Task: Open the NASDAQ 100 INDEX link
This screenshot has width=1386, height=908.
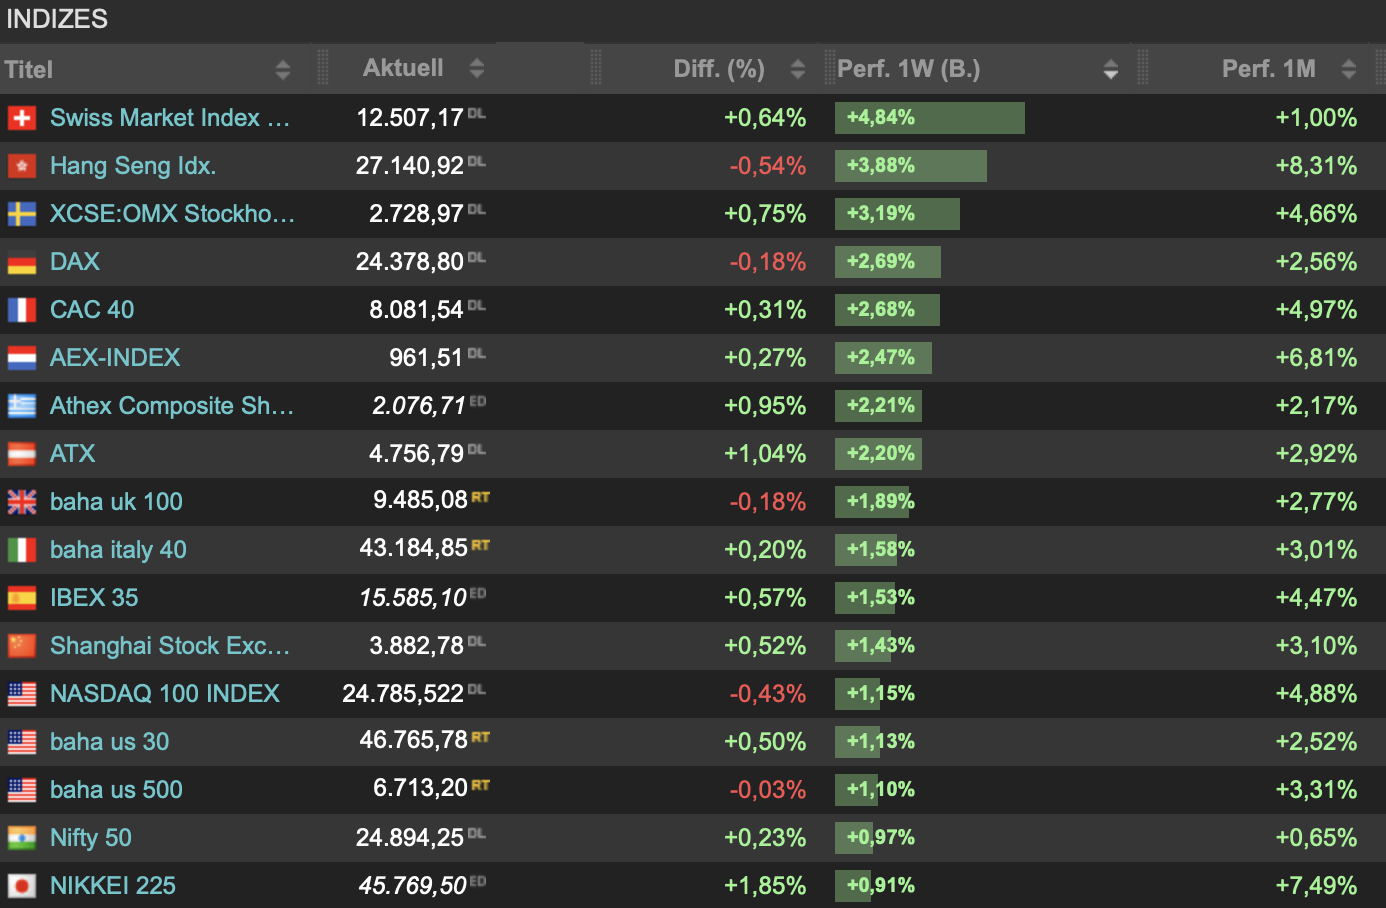Action: (x=165, y=694)
